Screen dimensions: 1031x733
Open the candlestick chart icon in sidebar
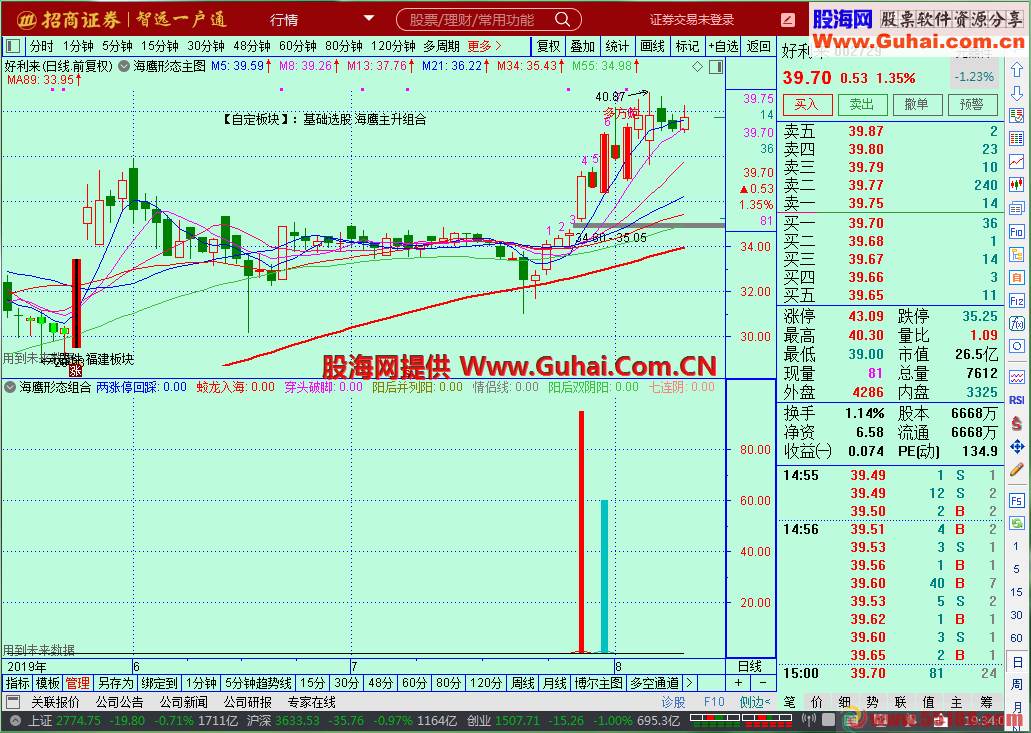(1017, 185)
